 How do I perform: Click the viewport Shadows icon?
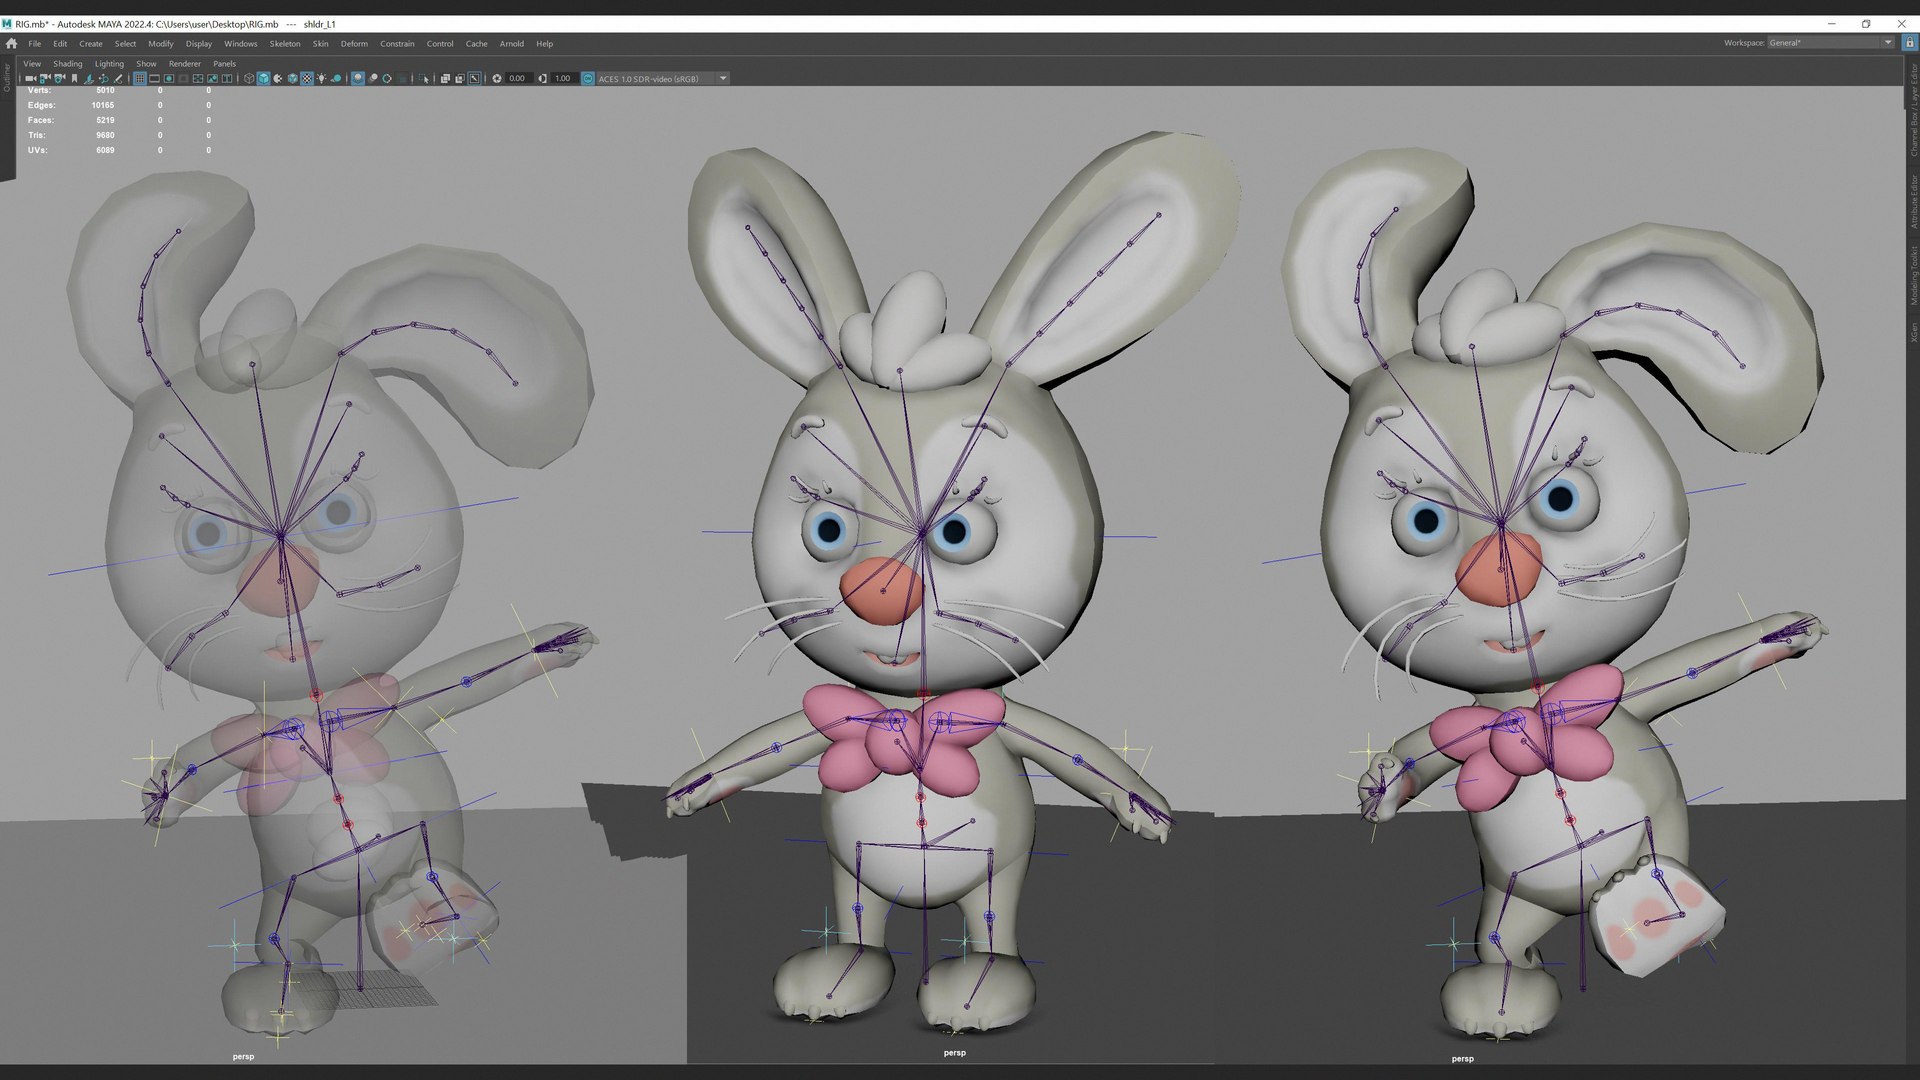click(336, 78)
